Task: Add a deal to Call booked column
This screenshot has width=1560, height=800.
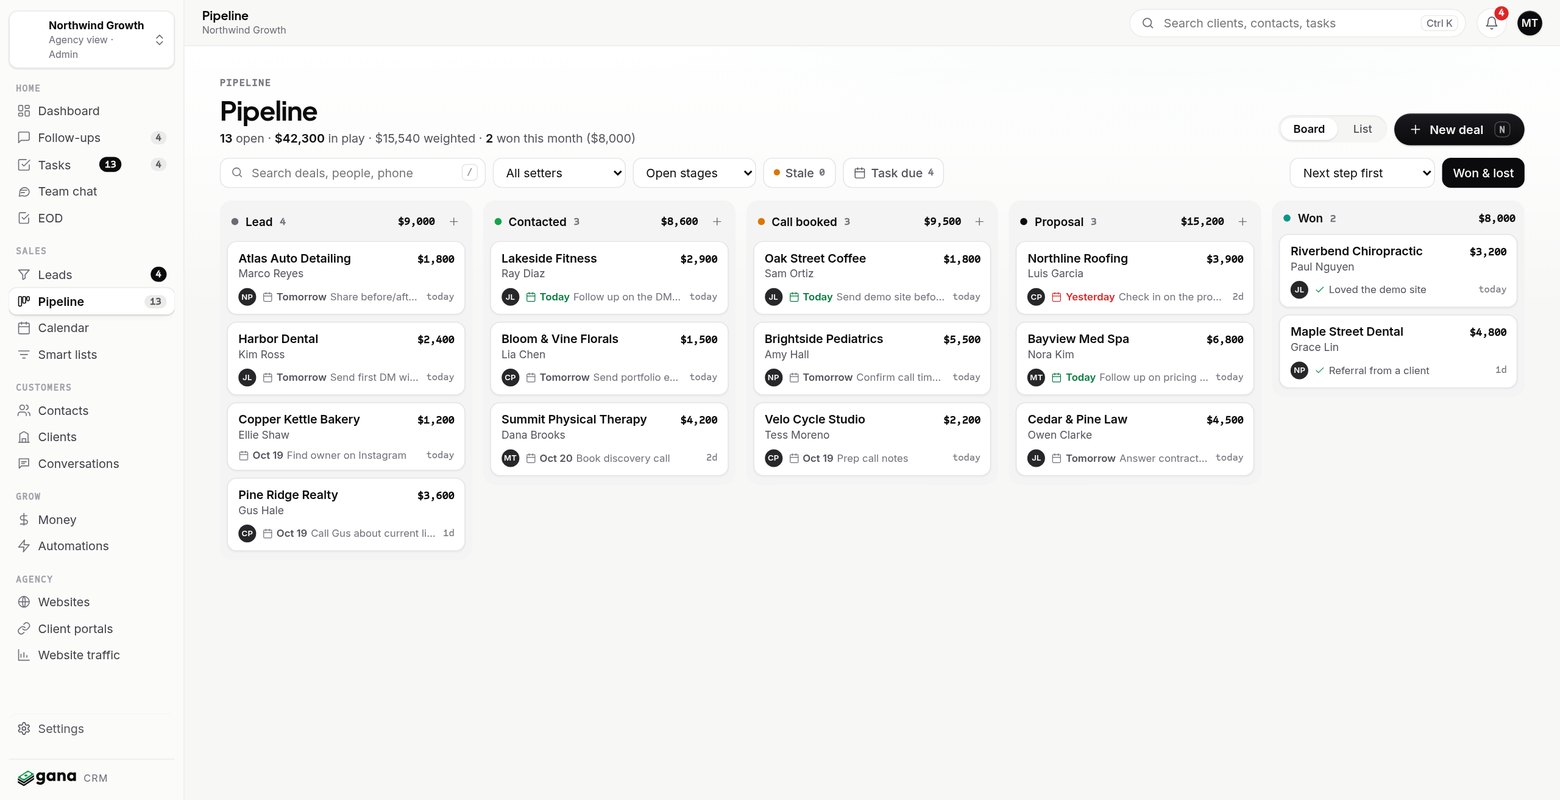Action: (980, 222)
